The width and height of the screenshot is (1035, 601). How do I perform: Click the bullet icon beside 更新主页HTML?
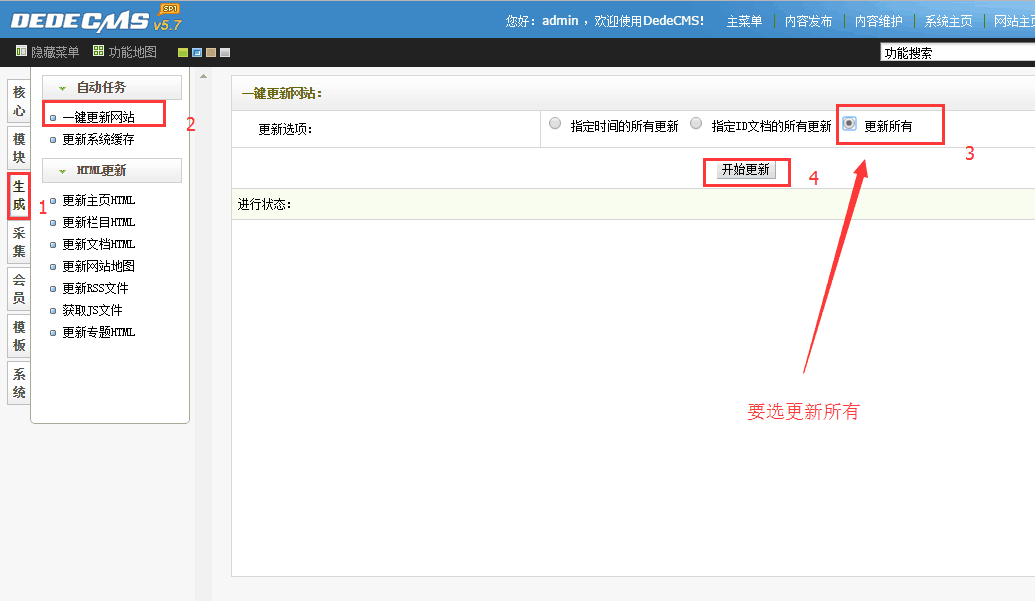click(53, 201)
